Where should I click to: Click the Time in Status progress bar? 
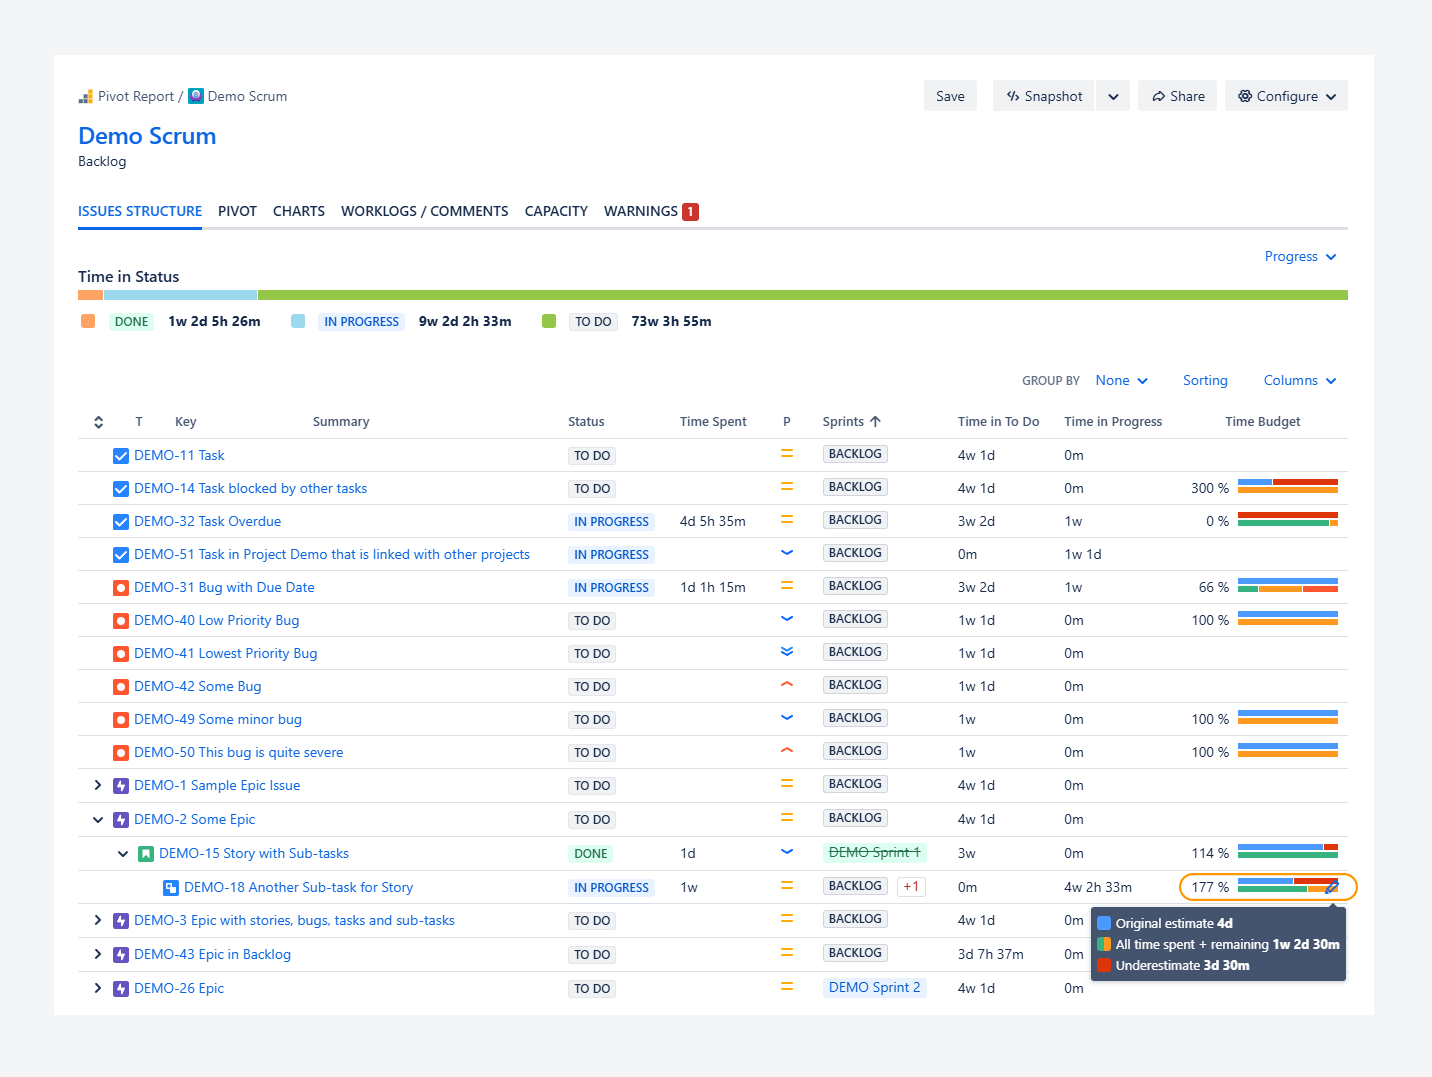[x=713, y=295]
